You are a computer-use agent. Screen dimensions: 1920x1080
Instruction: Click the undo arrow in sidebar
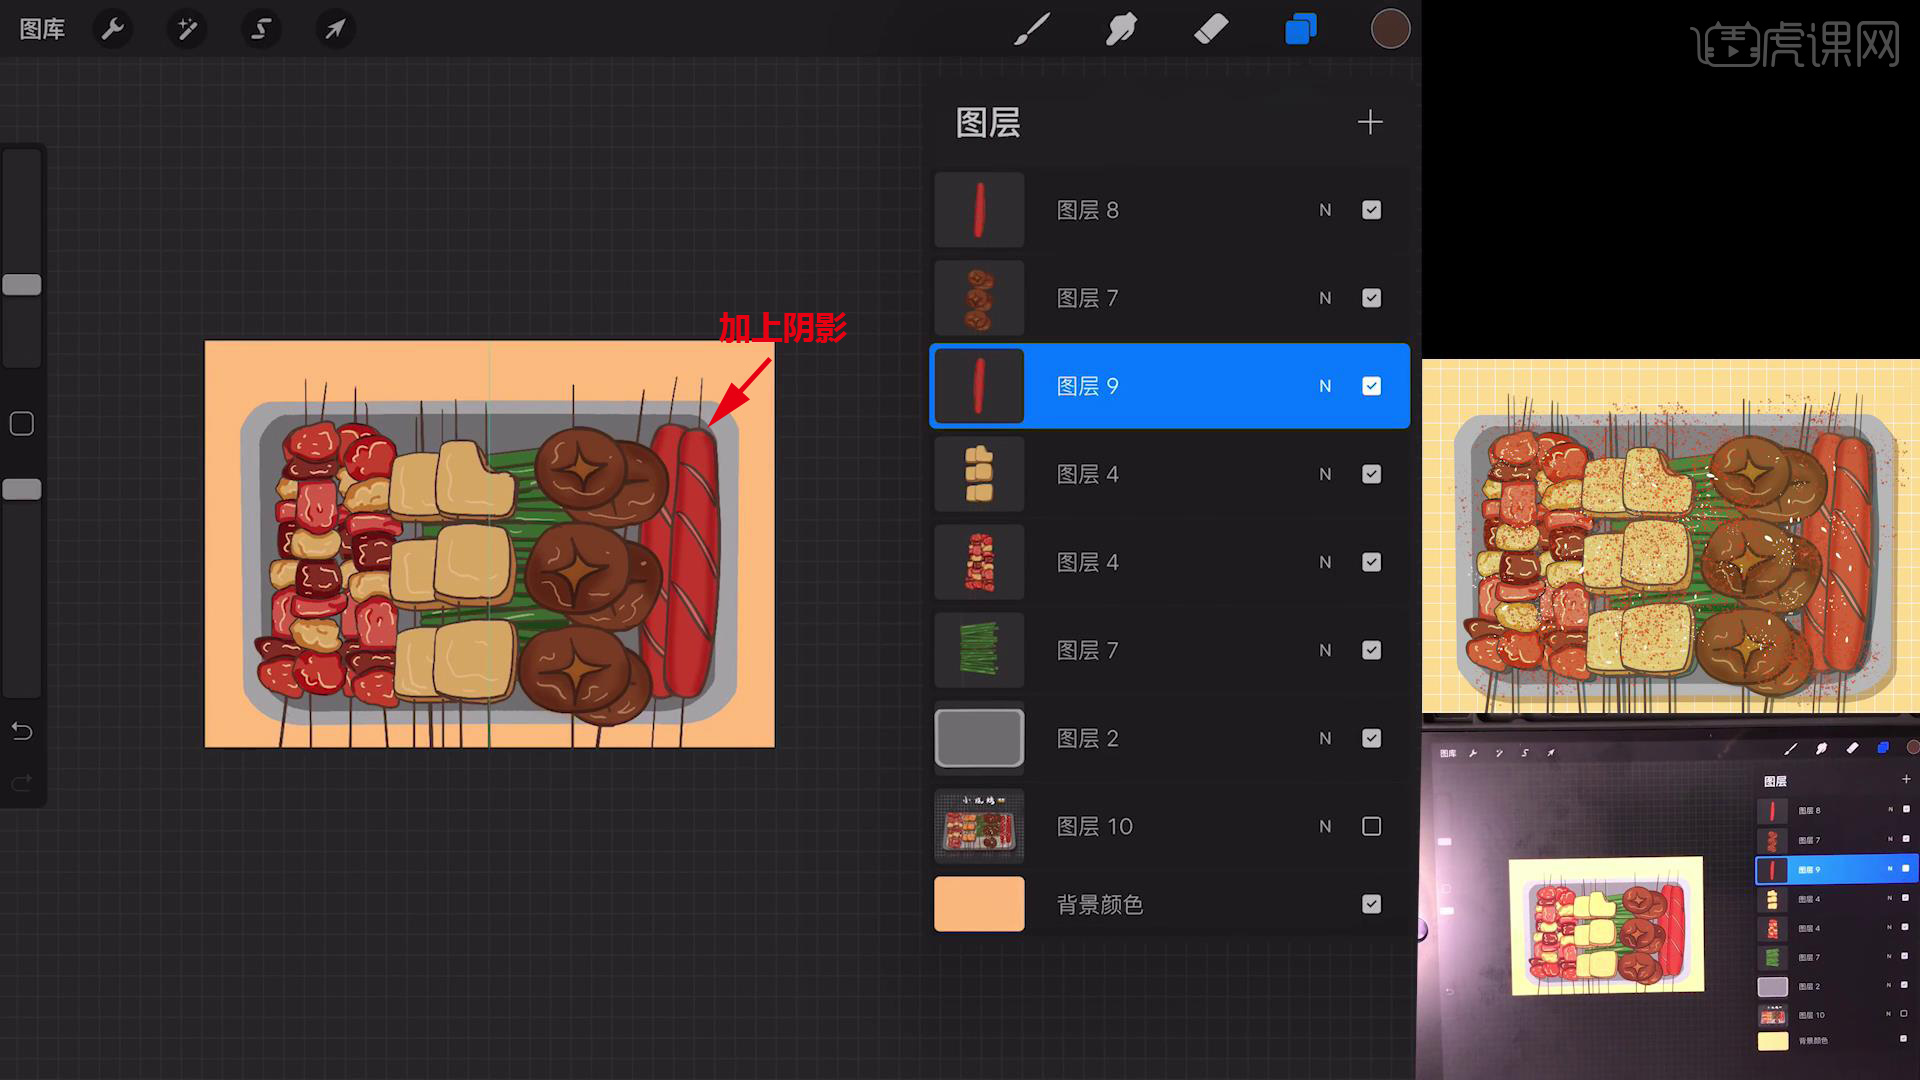coord(22,731)
